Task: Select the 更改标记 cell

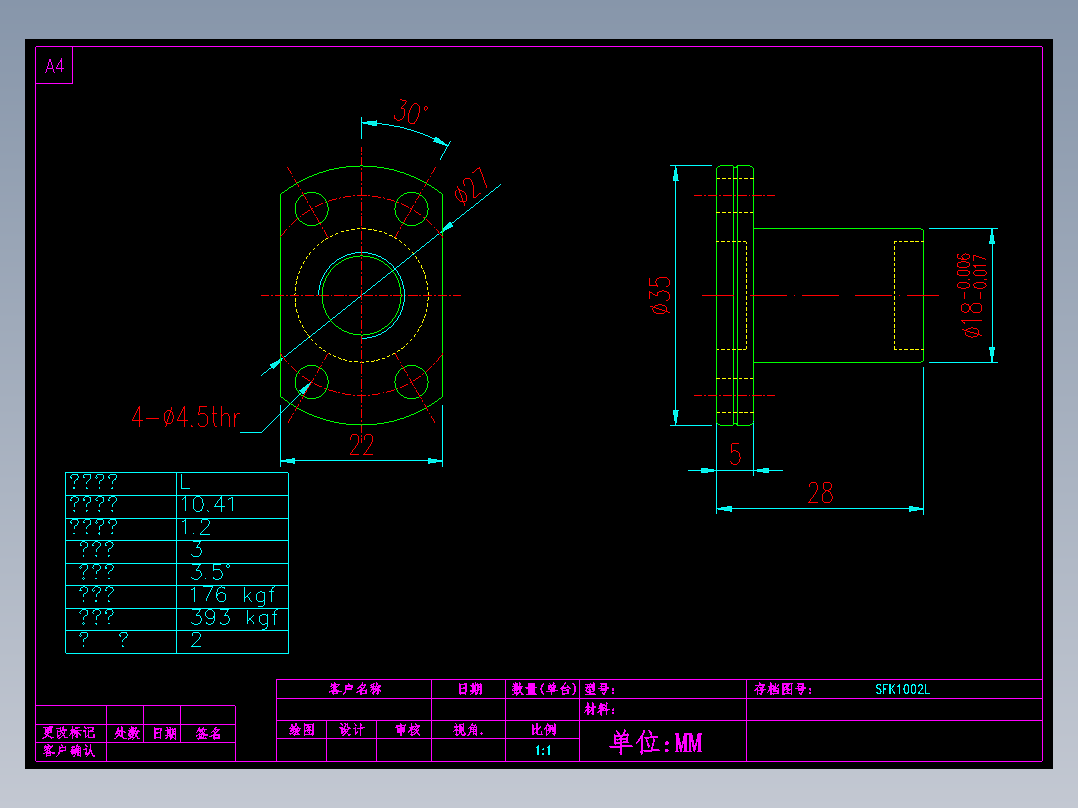Action: pos(69,733)
